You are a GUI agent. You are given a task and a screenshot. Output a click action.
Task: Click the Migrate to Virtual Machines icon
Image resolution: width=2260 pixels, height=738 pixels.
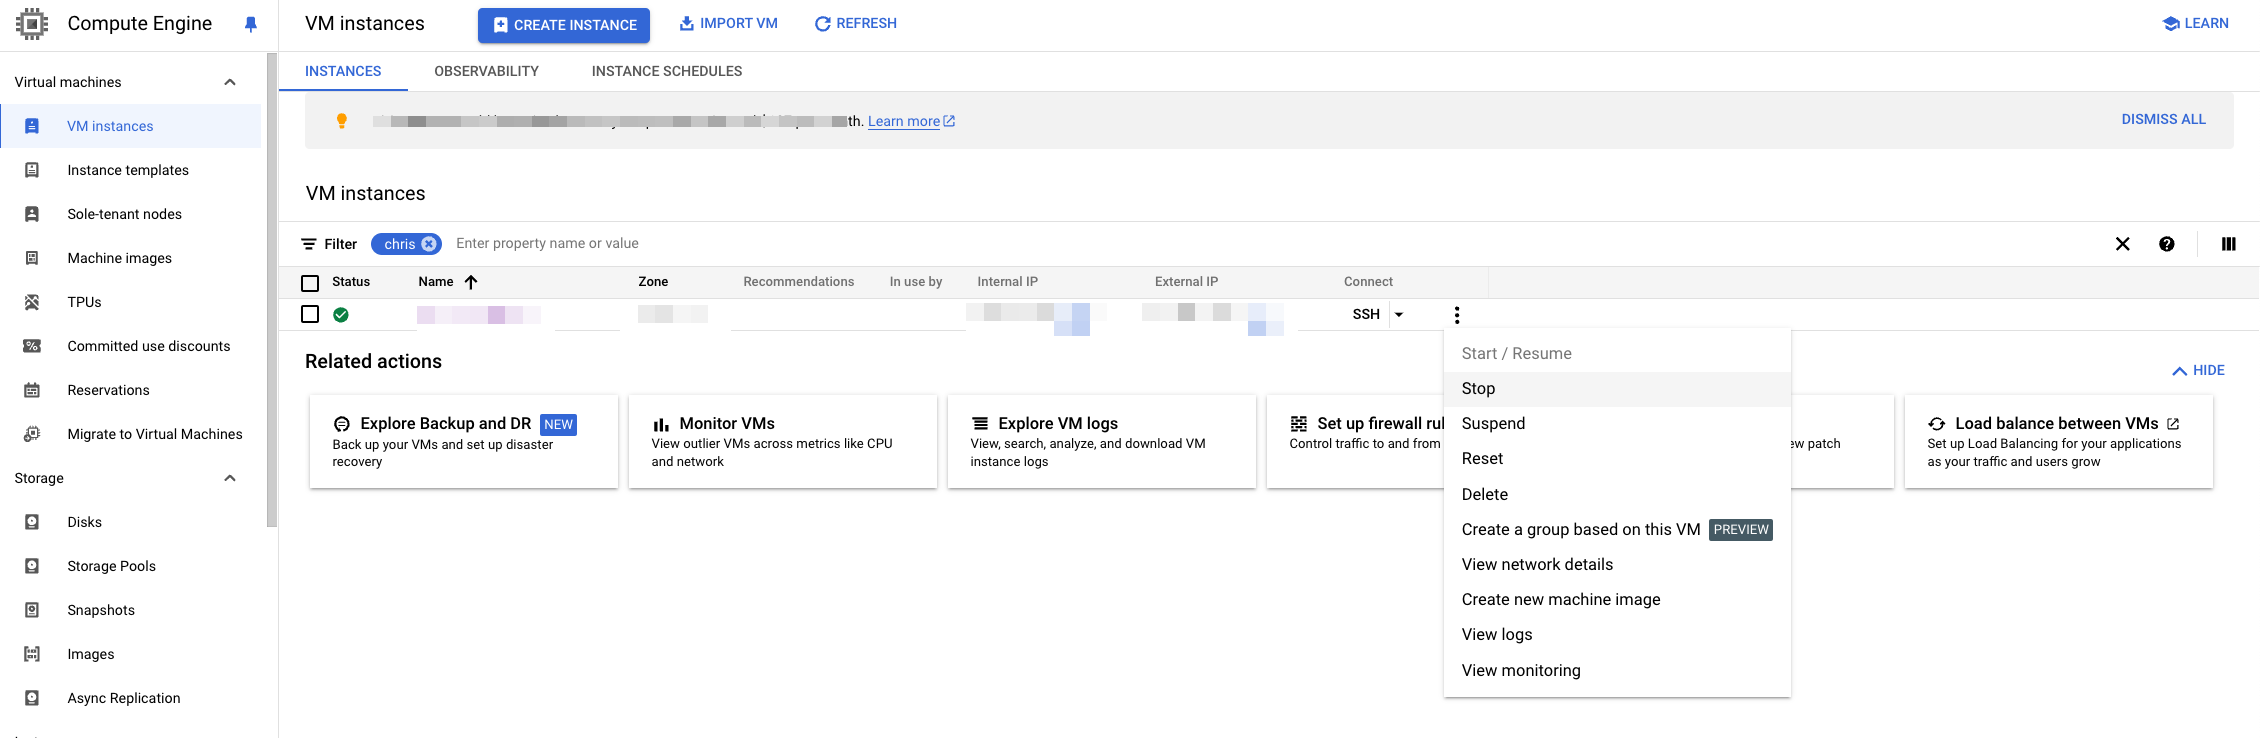[32, 434]
